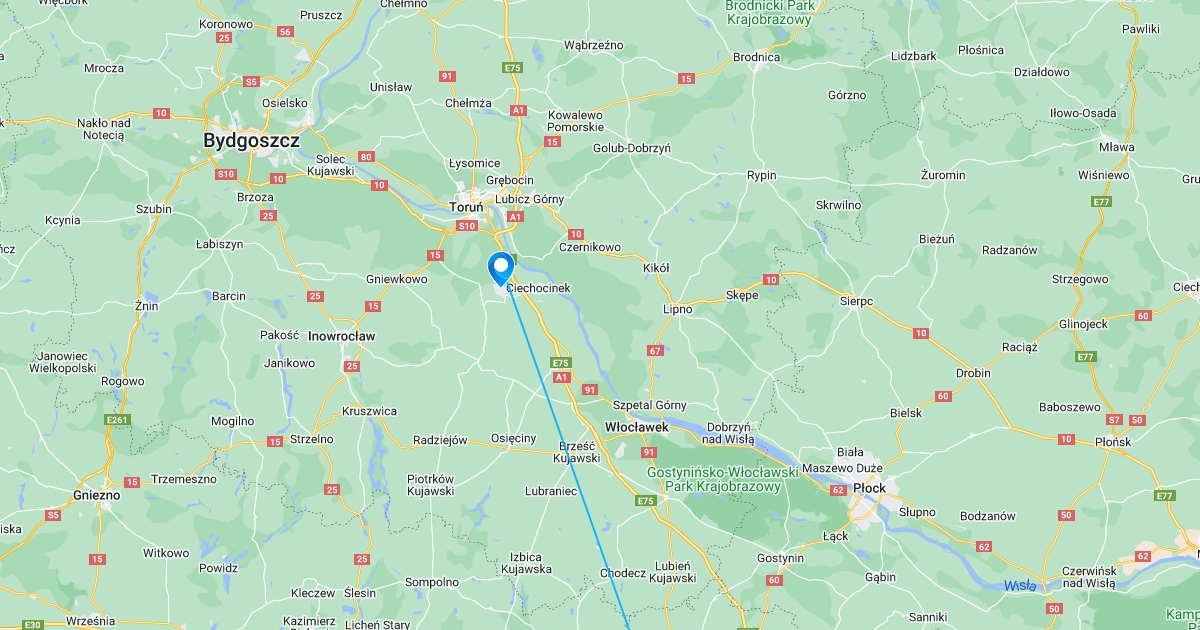The width and height of the screenshot is (1200, 630).
Task: Click the E30 road shield near Września
Action: pyautogui.click(x=32, y=625)
